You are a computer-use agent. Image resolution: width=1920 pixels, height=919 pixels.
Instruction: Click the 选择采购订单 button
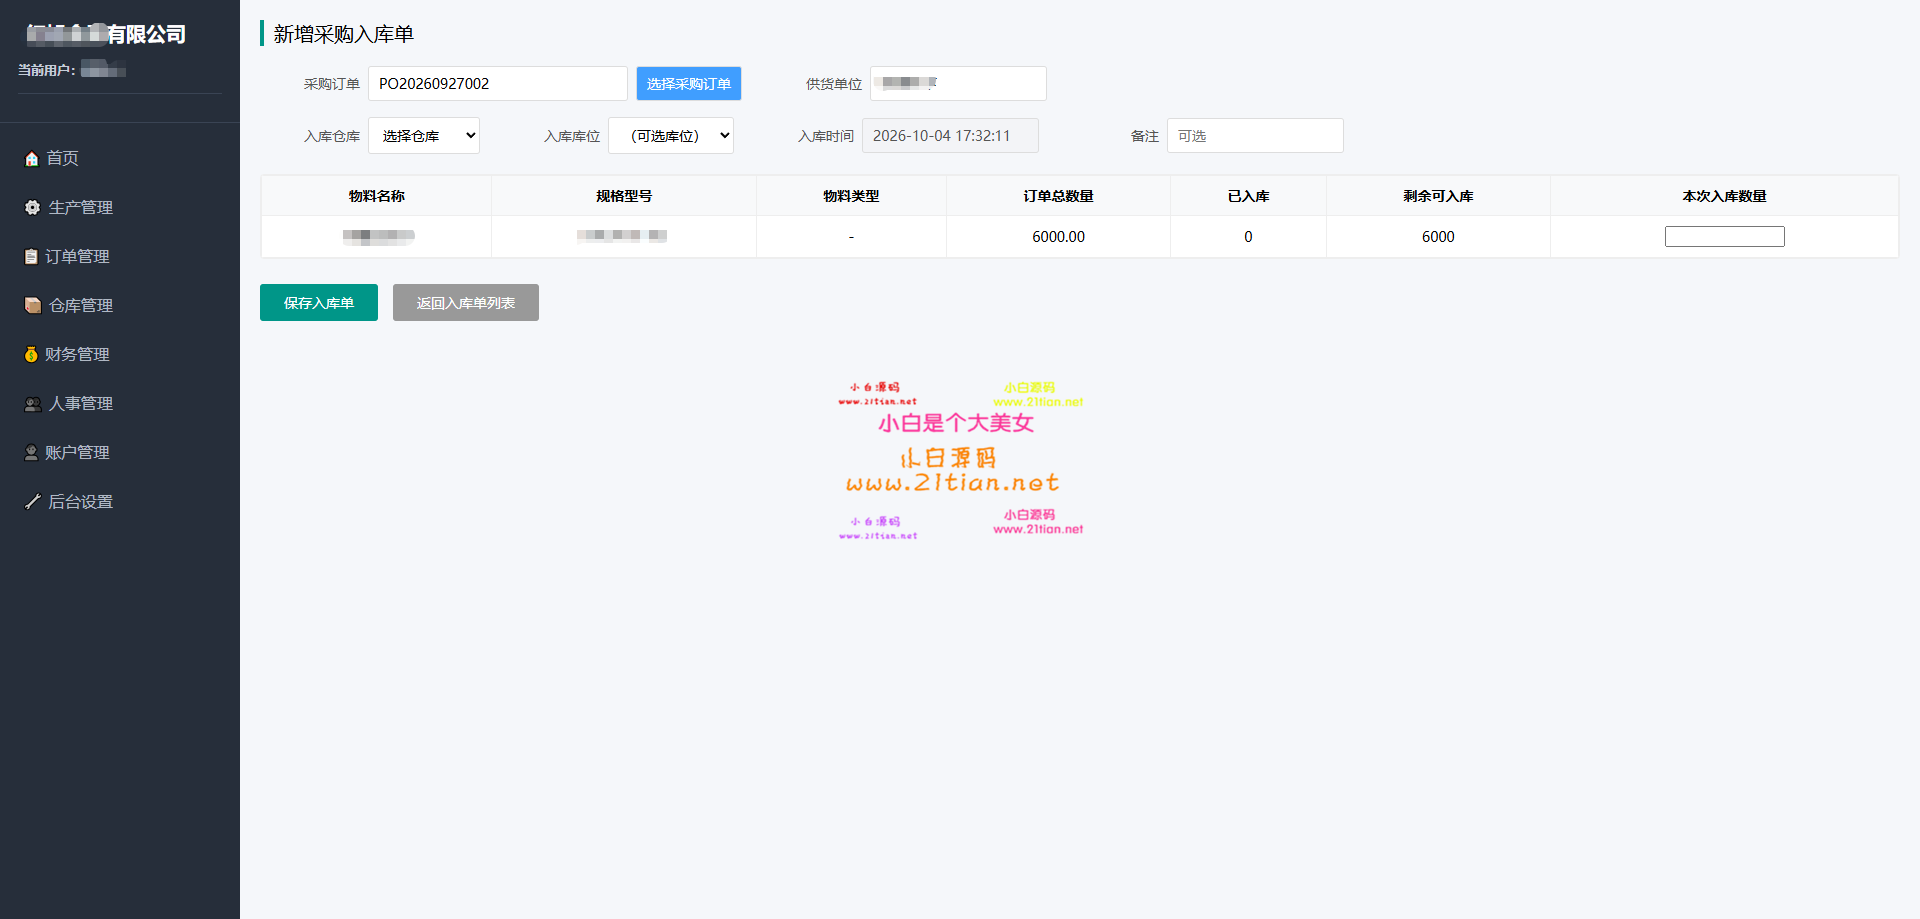(x=689, y=84)
